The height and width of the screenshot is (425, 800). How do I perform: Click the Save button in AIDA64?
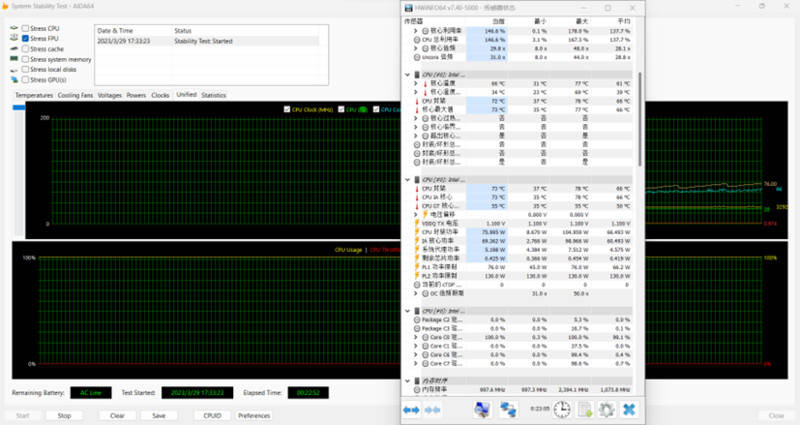(x=159, y=416)
